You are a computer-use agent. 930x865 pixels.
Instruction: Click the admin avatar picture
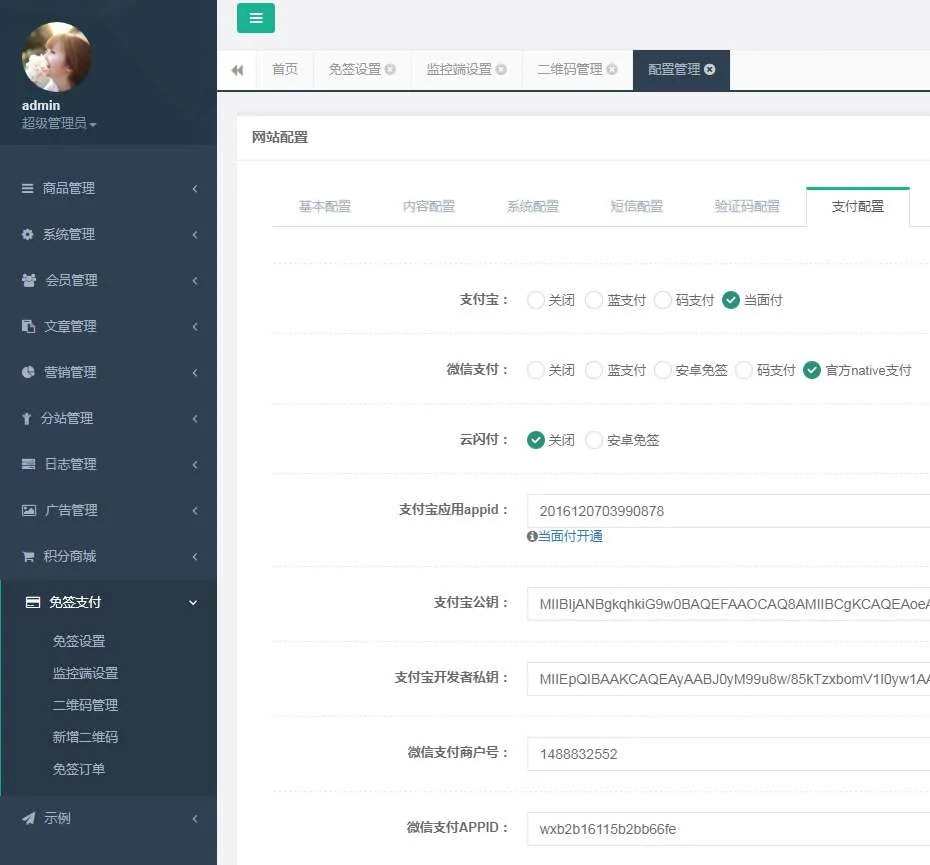coord(57,57)
